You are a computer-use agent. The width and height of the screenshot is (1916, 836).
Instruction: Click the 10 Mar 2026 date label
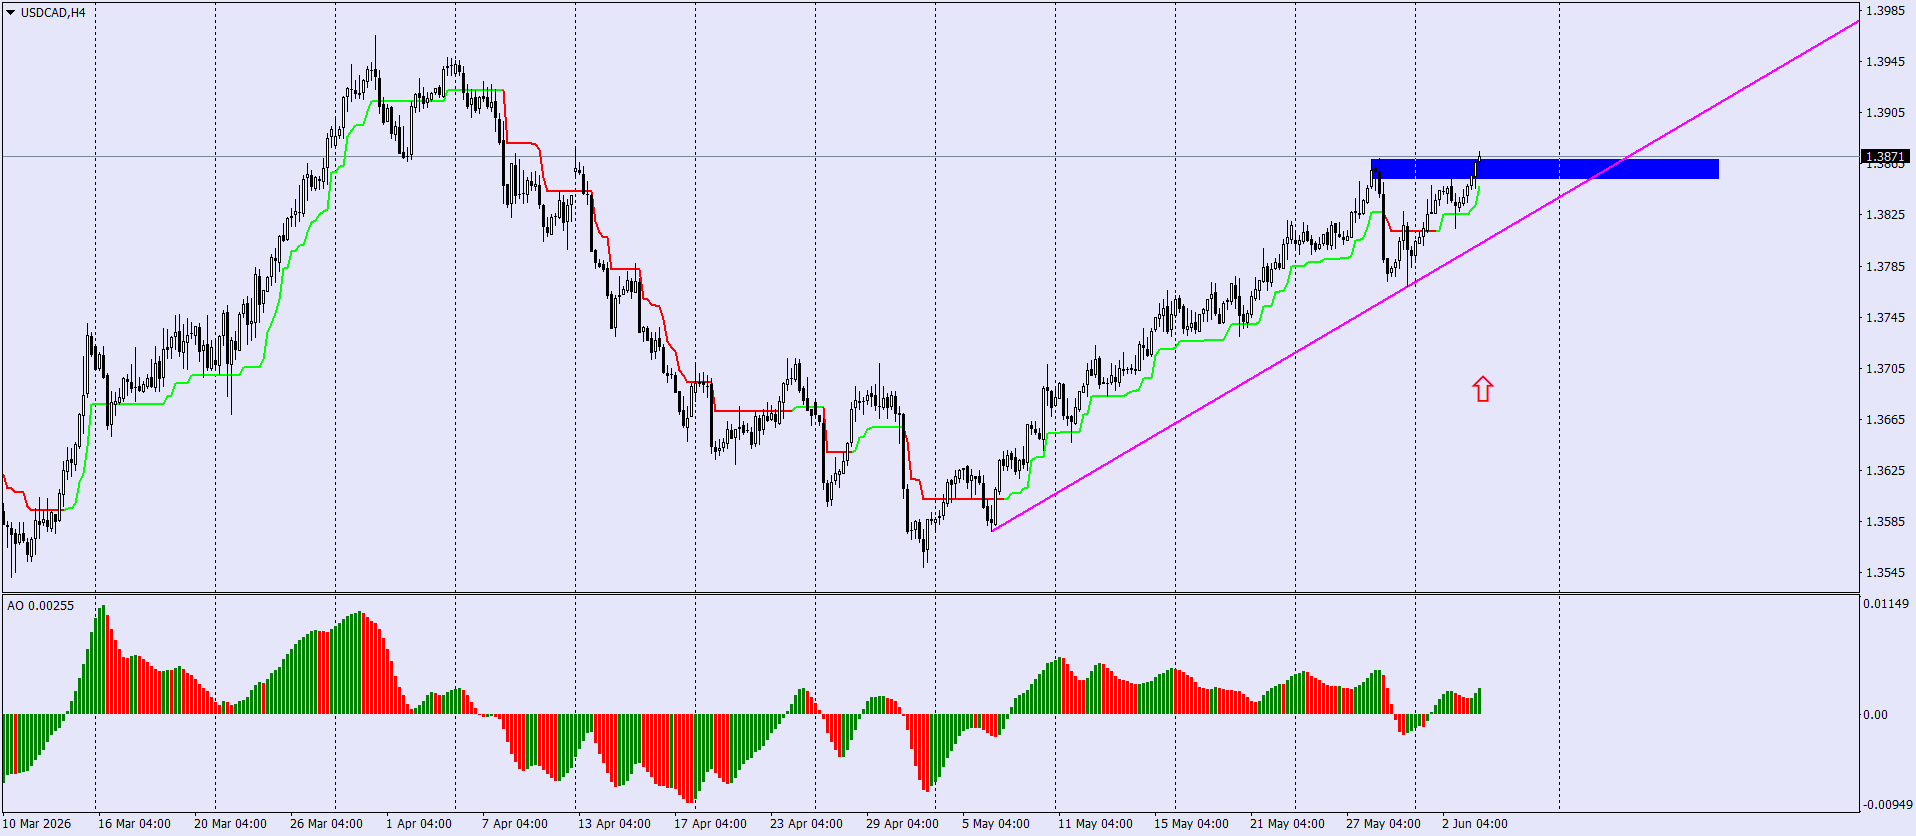pos(37,824)
